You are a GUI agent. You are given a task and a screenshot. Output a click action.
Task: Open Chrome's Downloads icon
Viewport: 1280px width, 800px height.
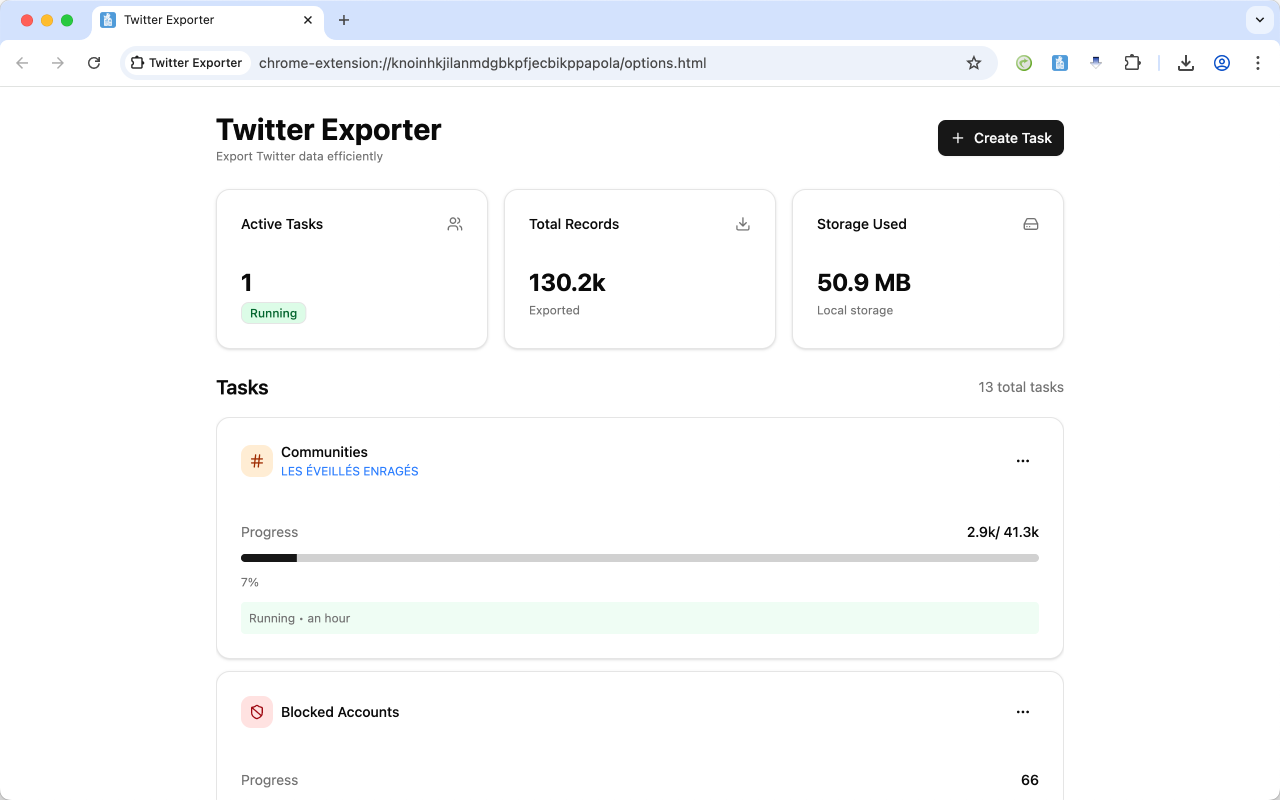(1185, 62)
